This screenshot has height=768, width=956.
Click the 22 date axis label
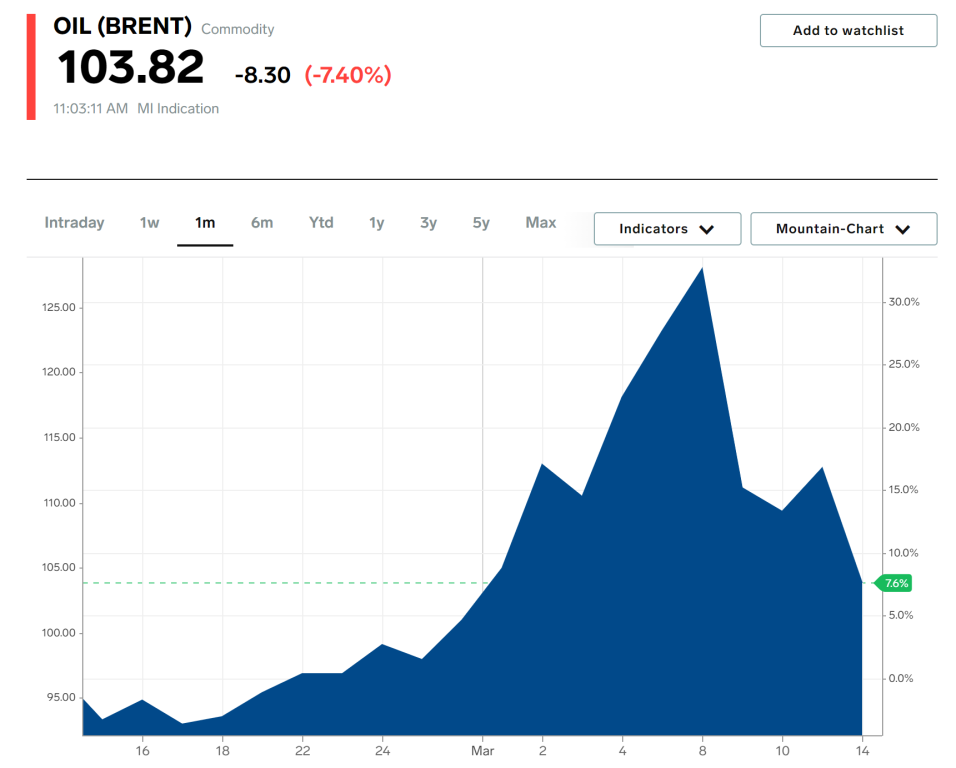tap(302, 751)
